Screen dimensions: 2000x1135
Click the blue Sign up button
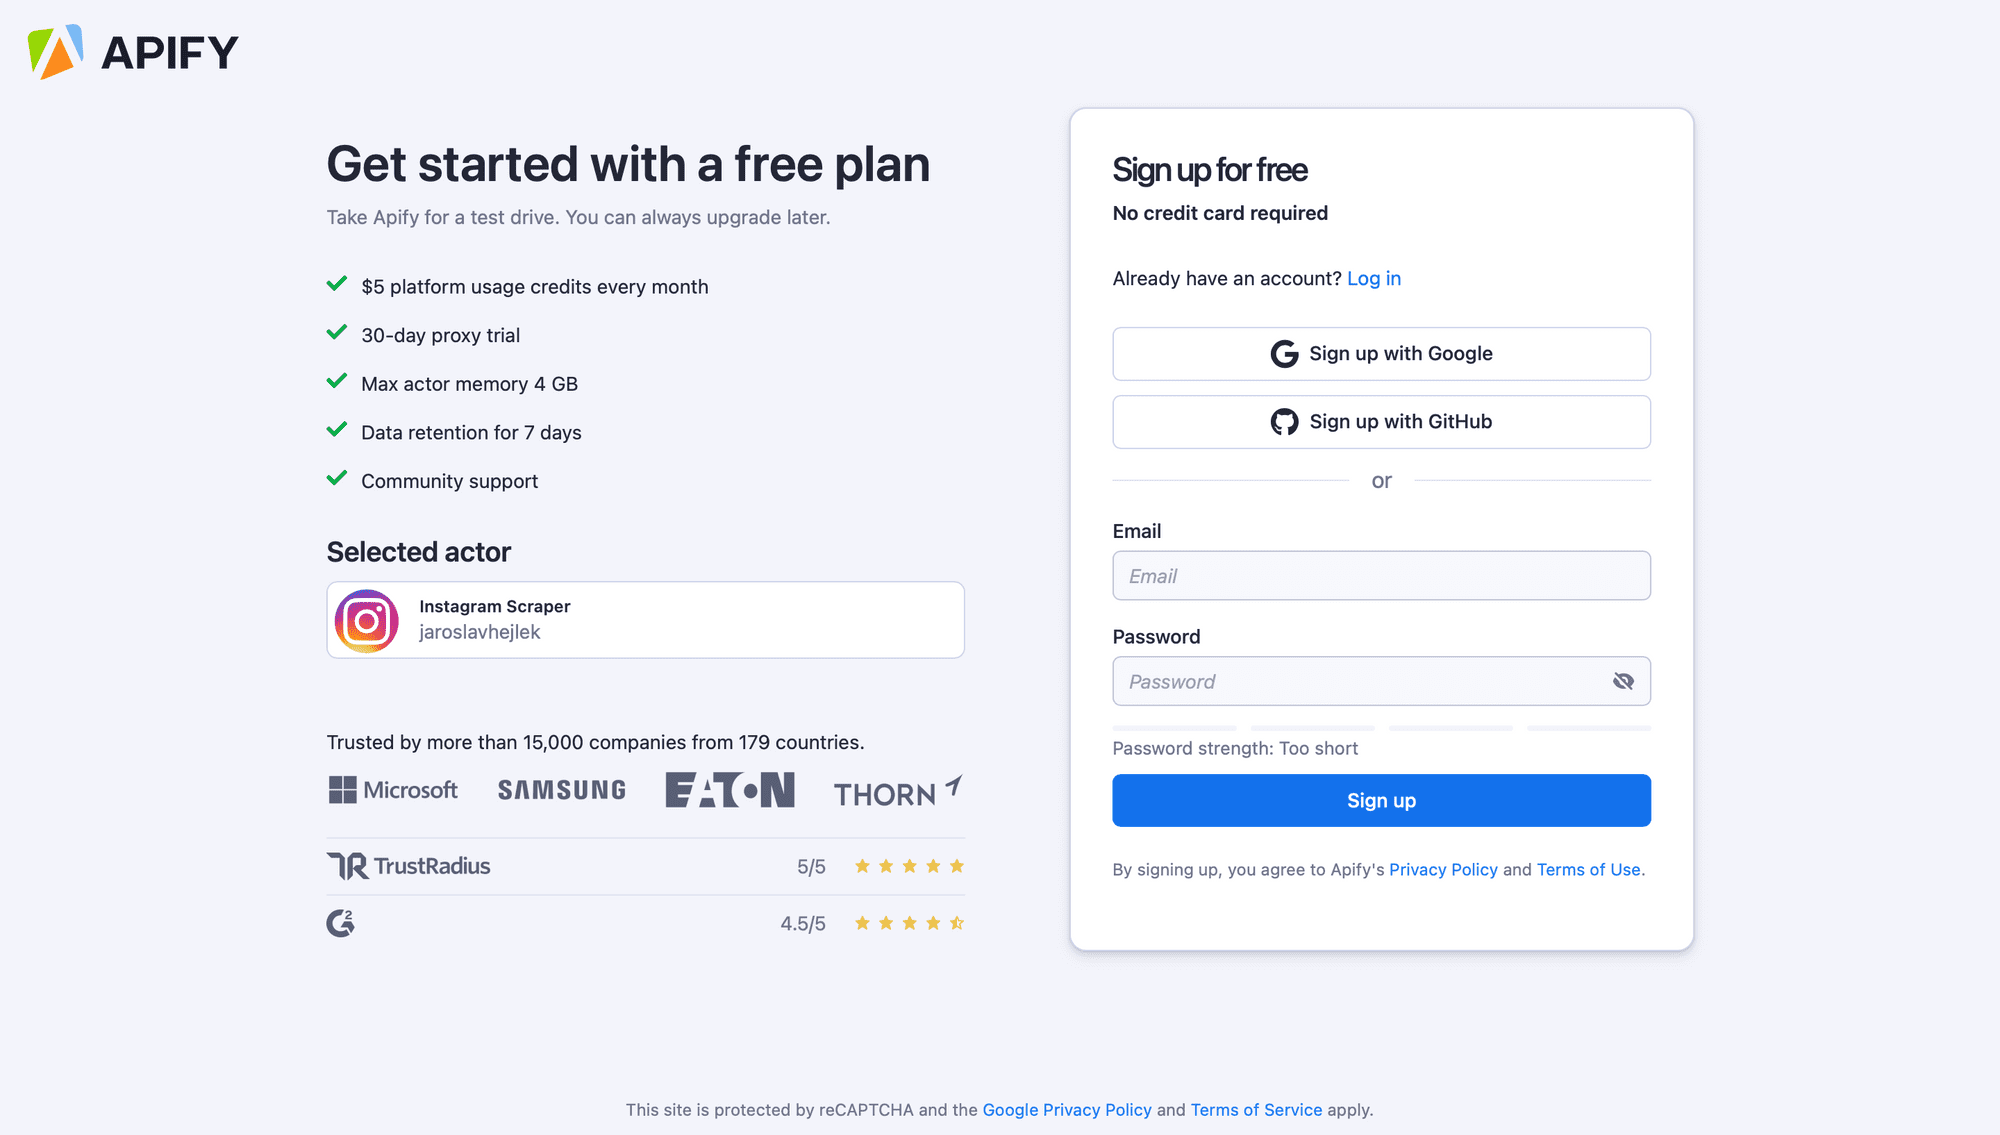coord(1380,800)
